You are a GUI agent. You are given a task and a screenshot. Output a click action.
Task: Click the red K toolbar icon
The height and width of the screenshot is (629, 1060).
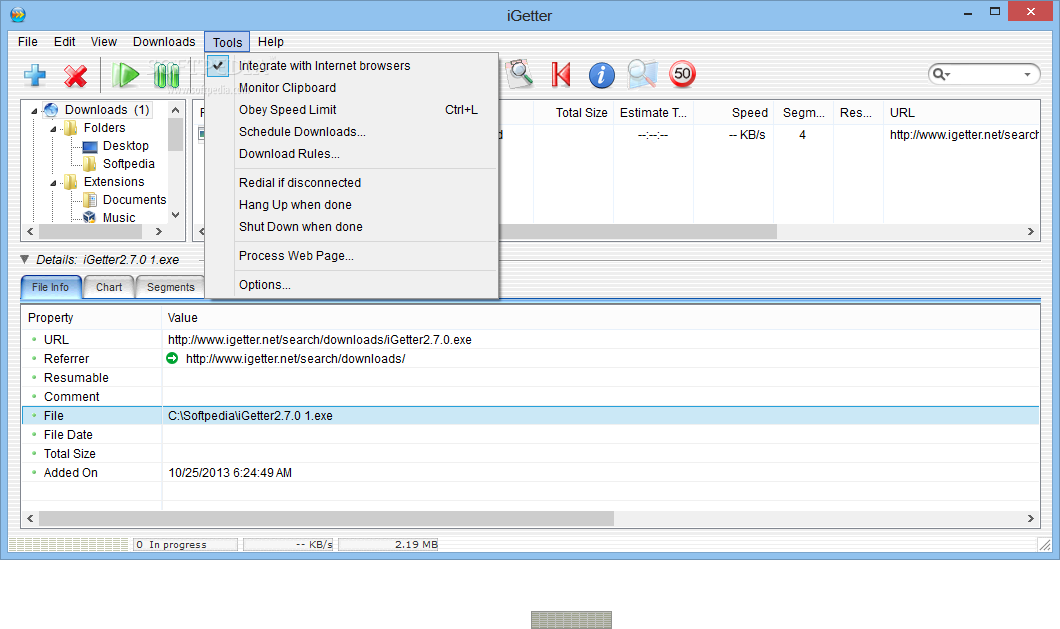pos(560,74)
